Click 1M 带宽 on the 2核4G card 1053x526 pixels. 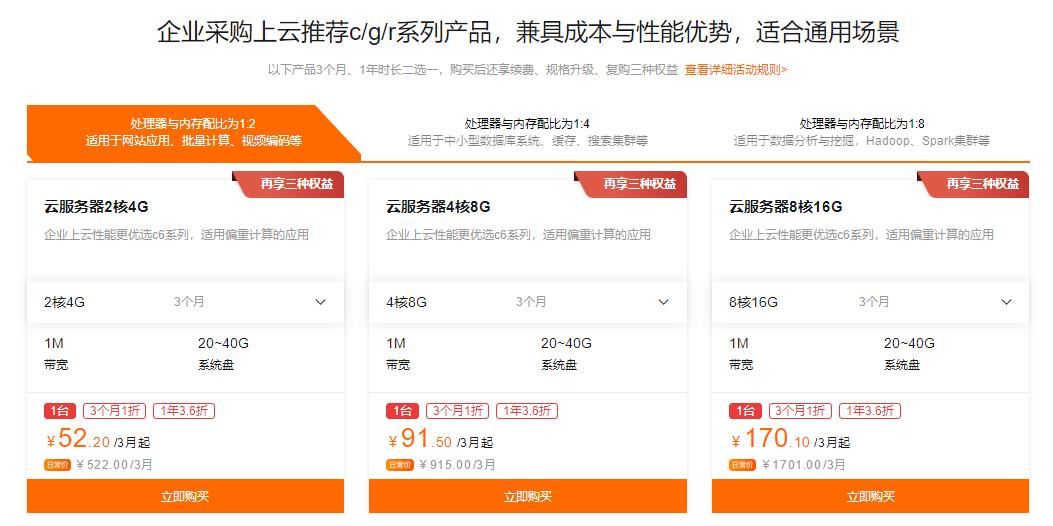56,354
